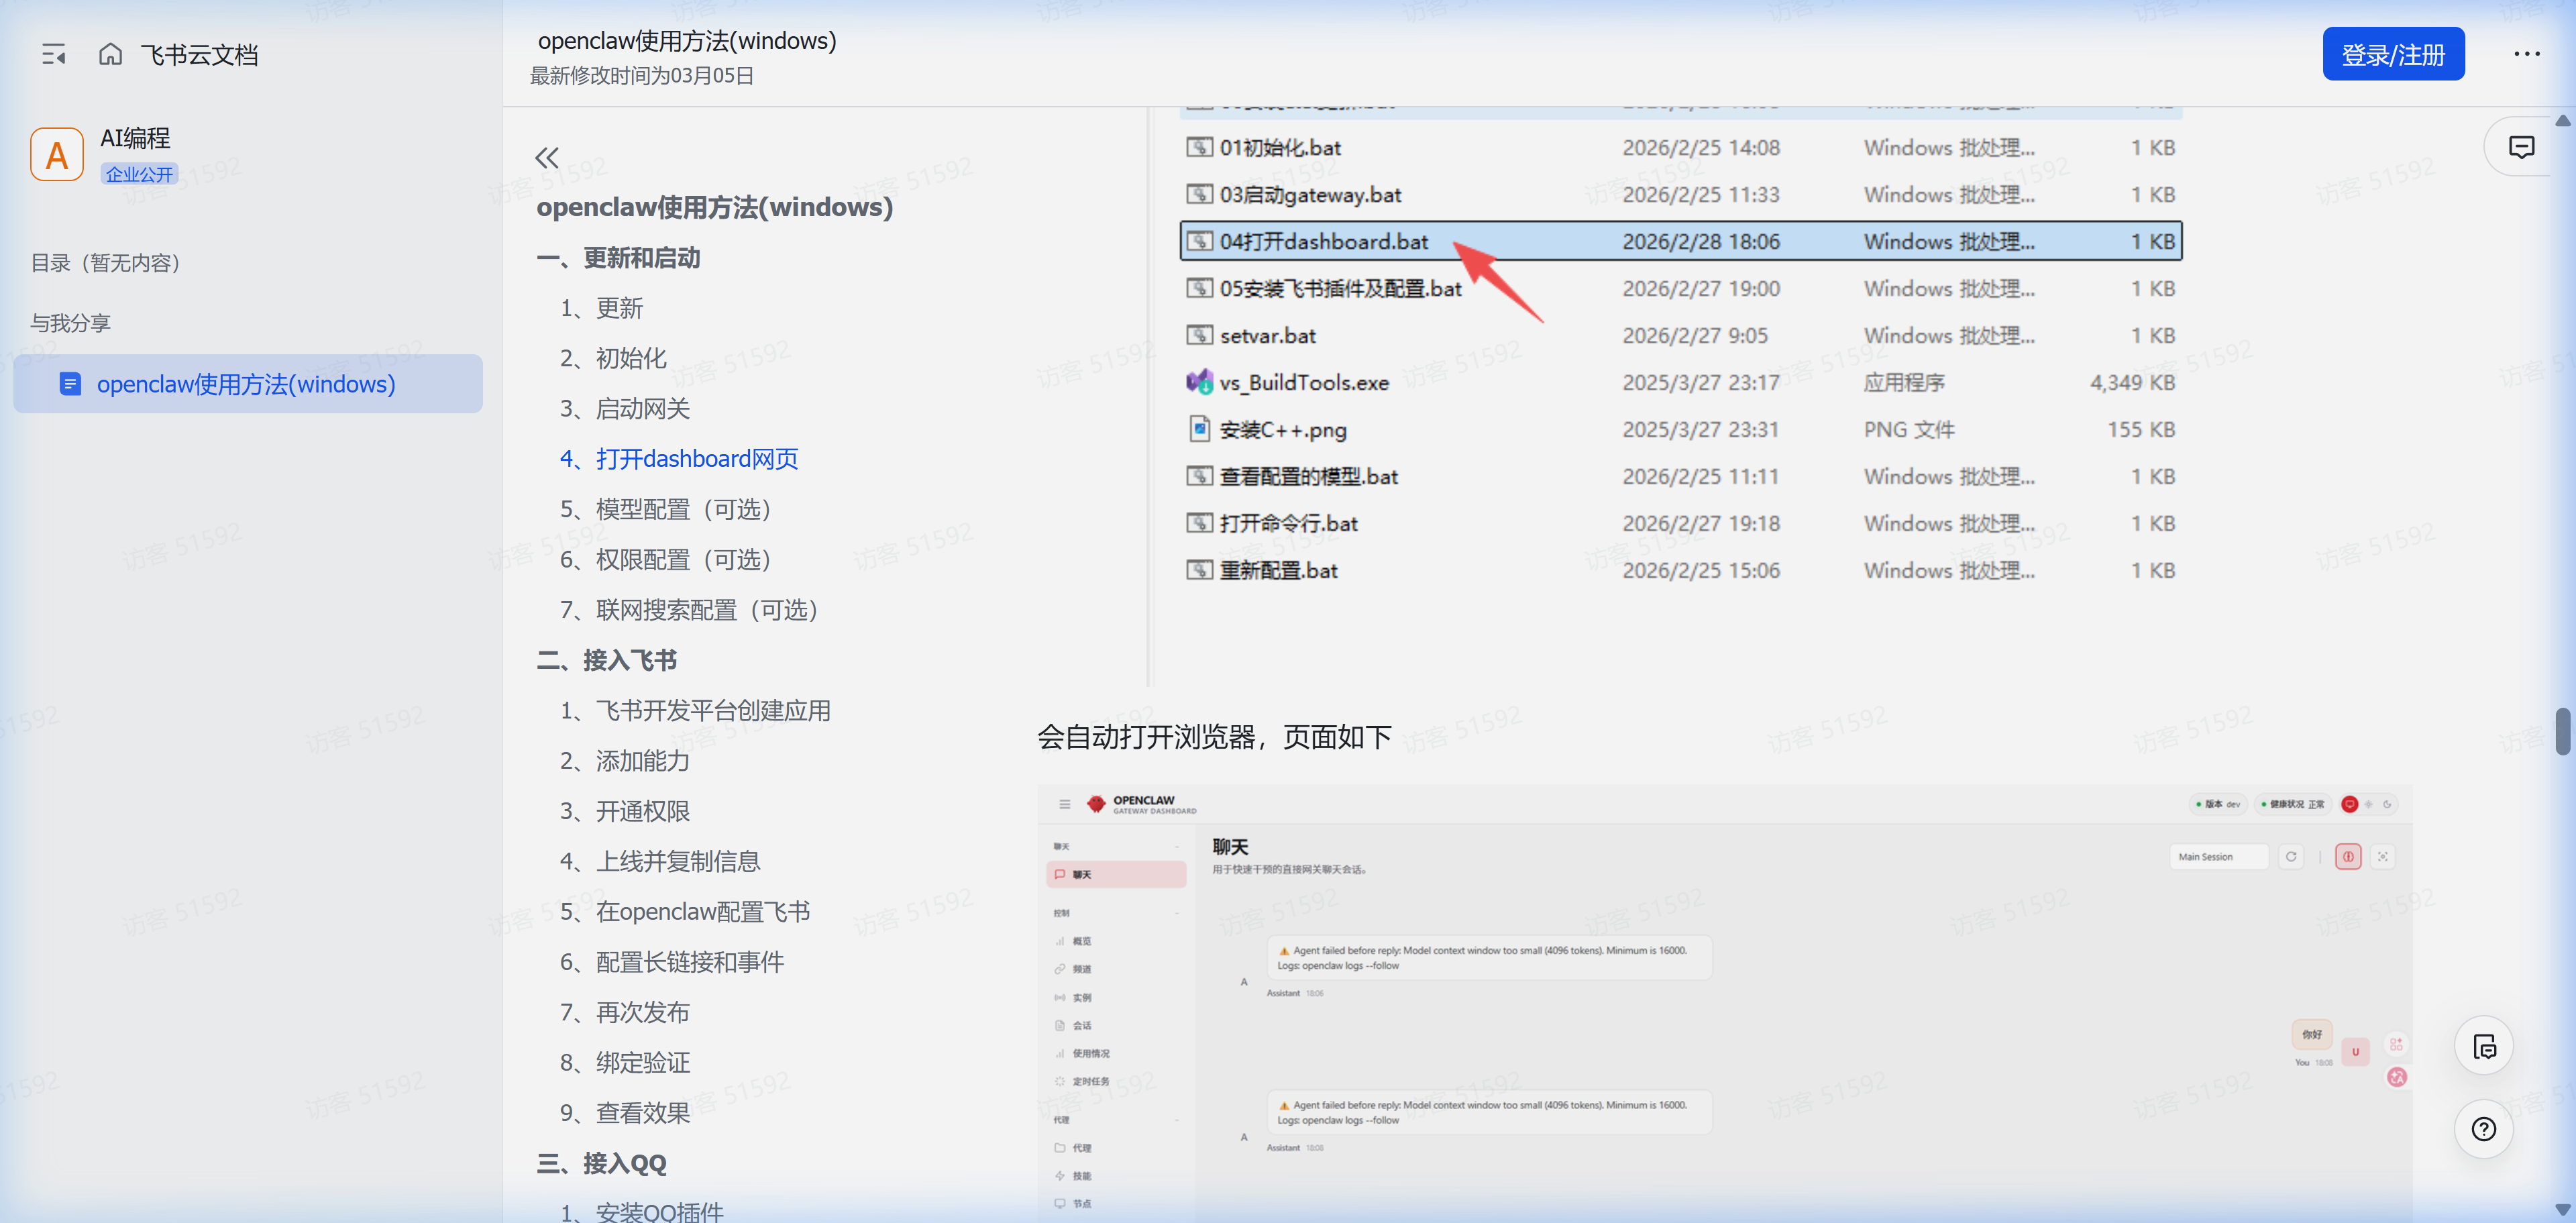Click the 企业公开 tag label
Viewport: 2576px width, 1223px height.
point(139,174)
